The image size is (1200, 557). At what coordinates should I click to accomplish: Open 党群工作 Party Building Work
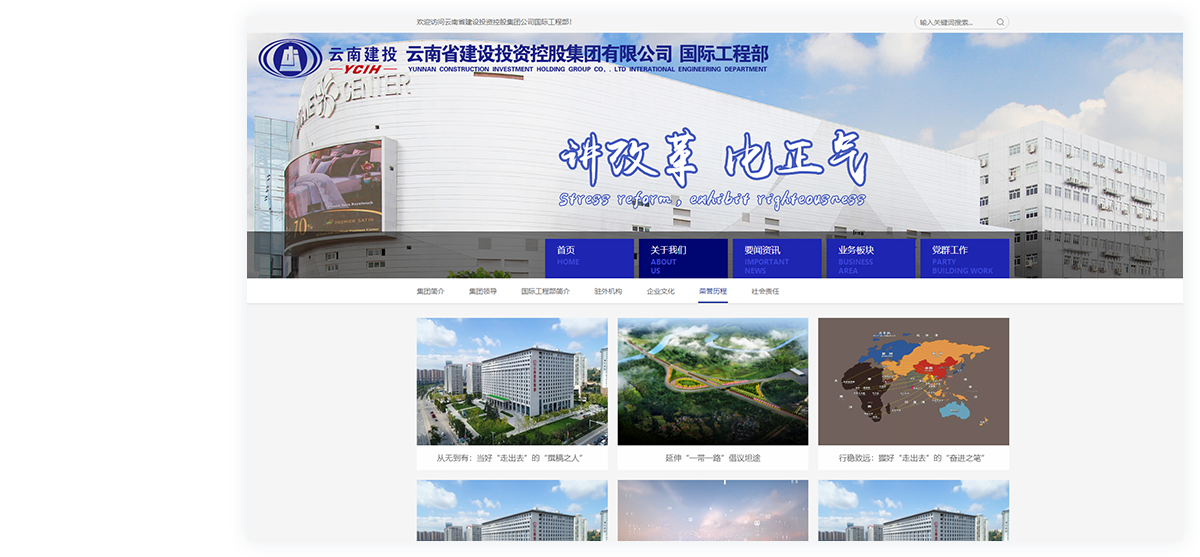963,258
